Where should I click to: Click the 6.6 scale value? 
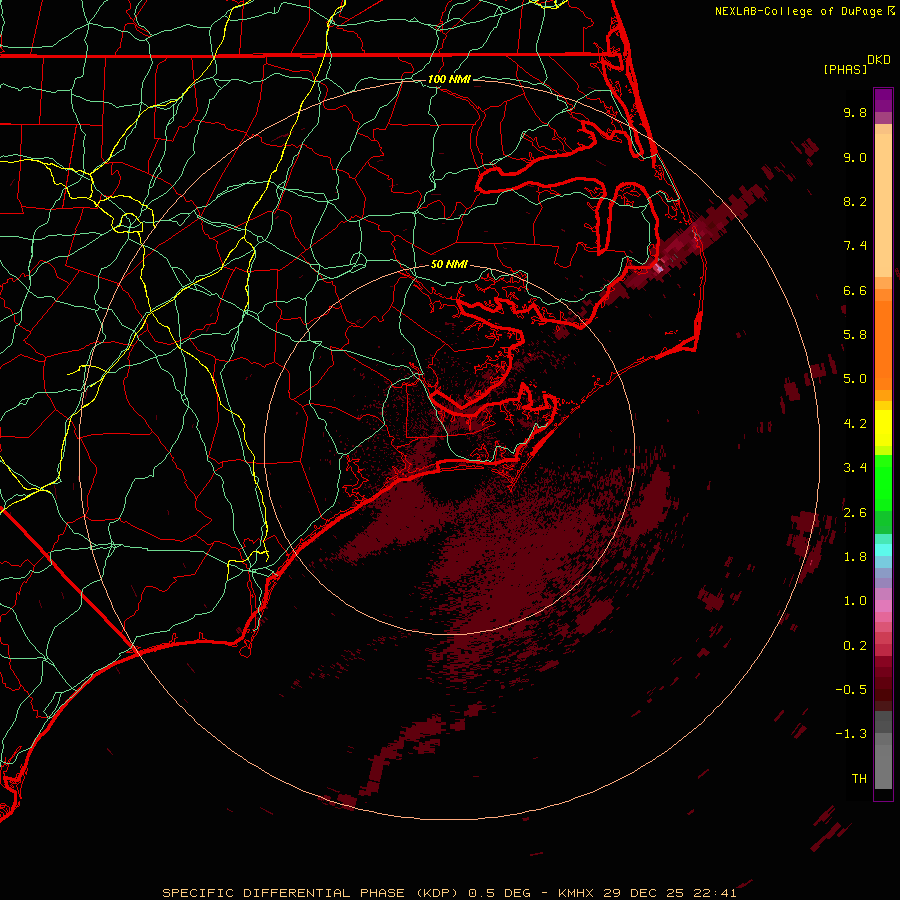point(855,290)
